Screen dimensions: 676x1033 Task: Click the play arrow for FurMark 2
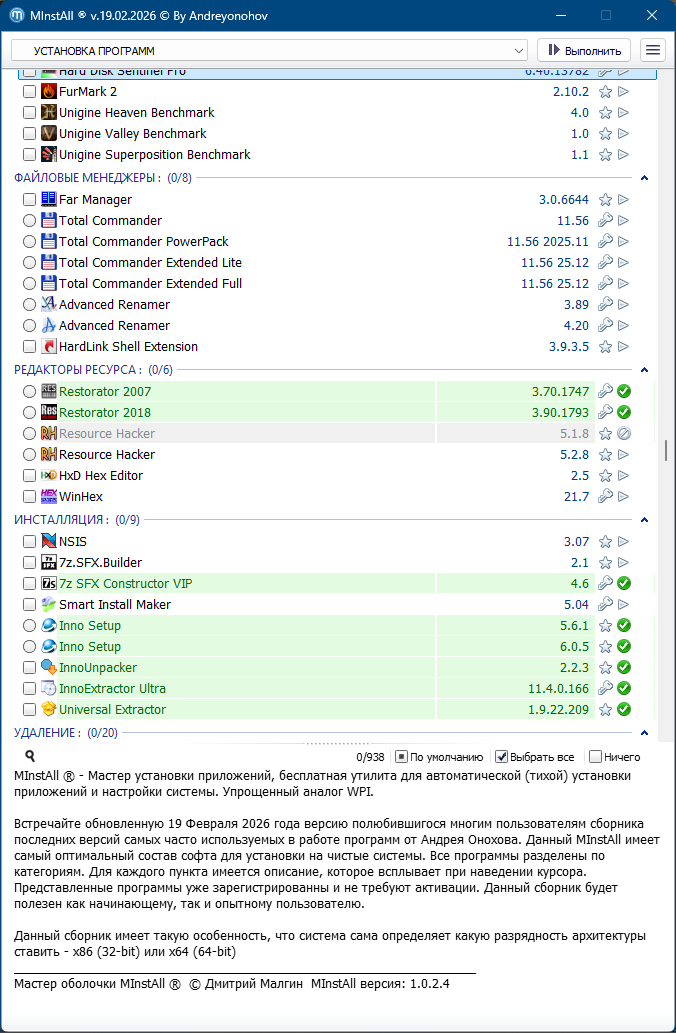pos(624,92)
